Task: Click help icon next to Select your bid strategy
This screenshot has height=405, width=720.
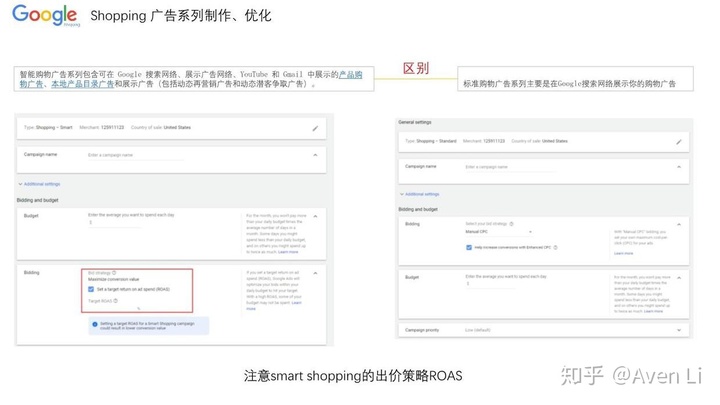Action: click(x=511, y=224)
